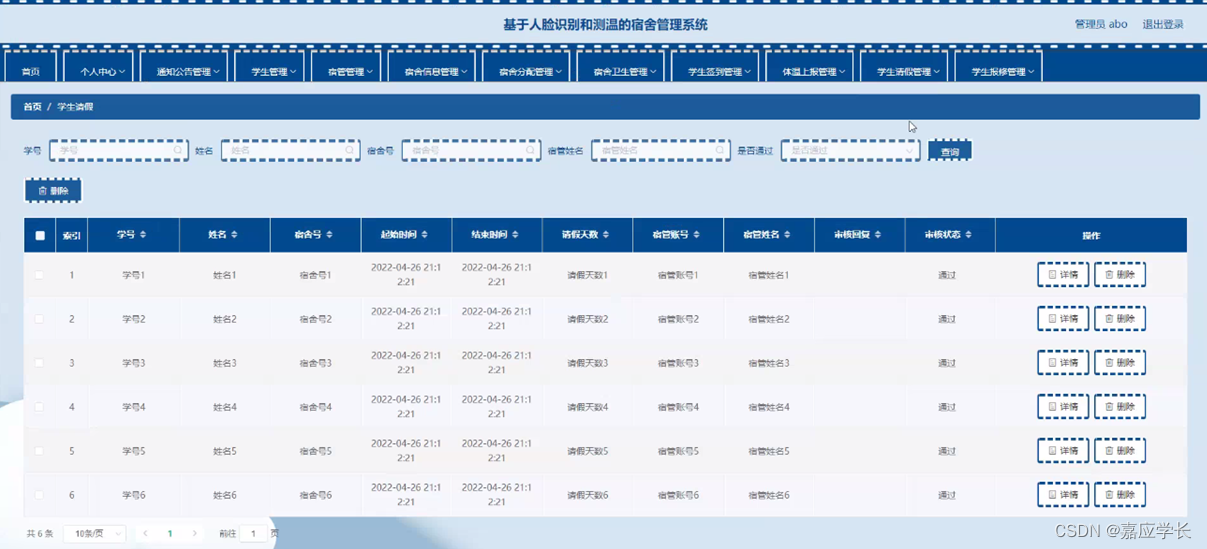Viewport: 1207px width, 549px height.
Task: Check the box for row 学号5
Action: 40,451
